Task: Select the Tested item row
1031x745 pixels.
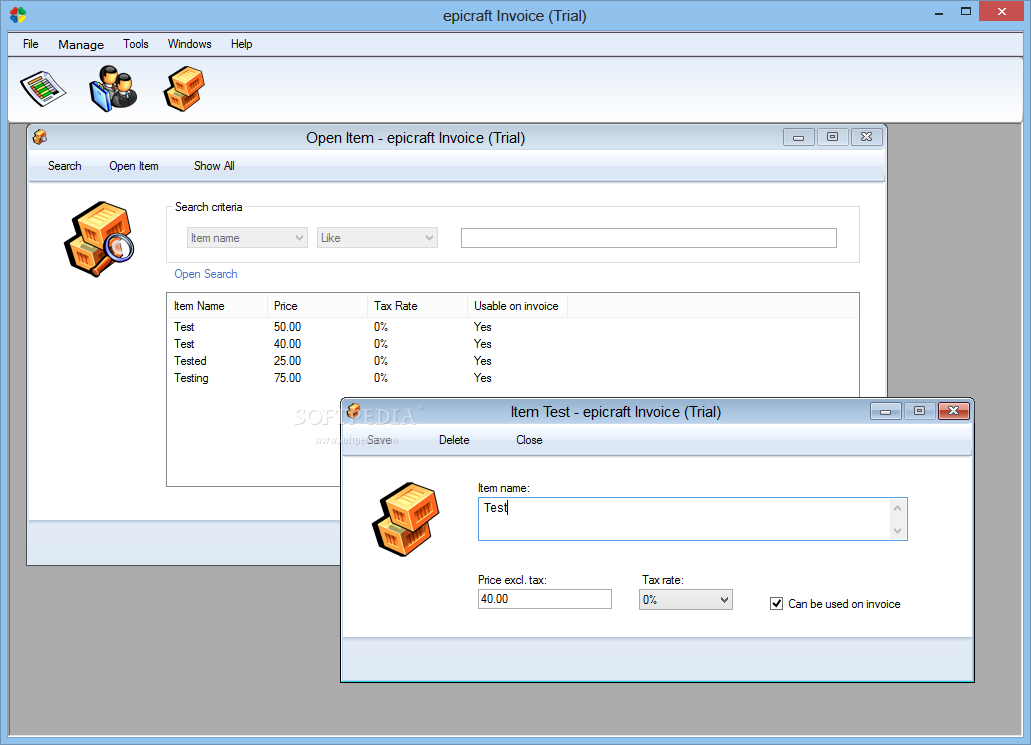Action: pos(513,361)
